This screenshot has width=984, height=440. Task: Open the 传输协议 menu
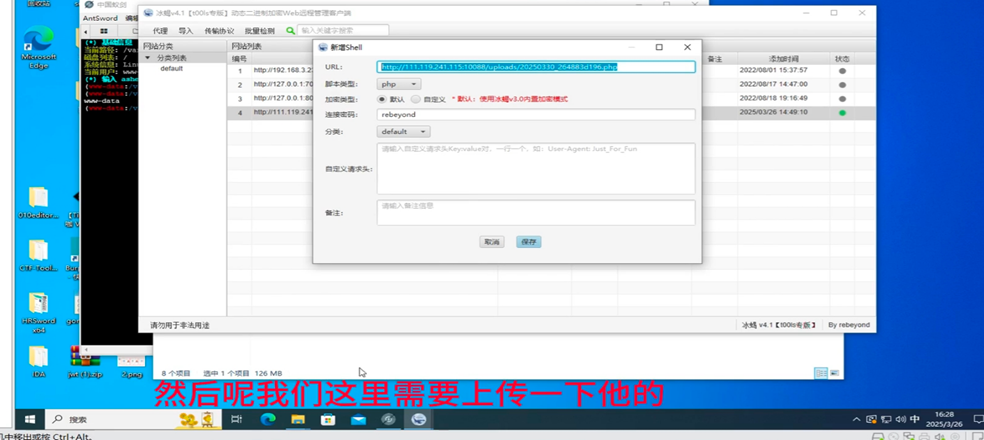(x=219, y=30)
